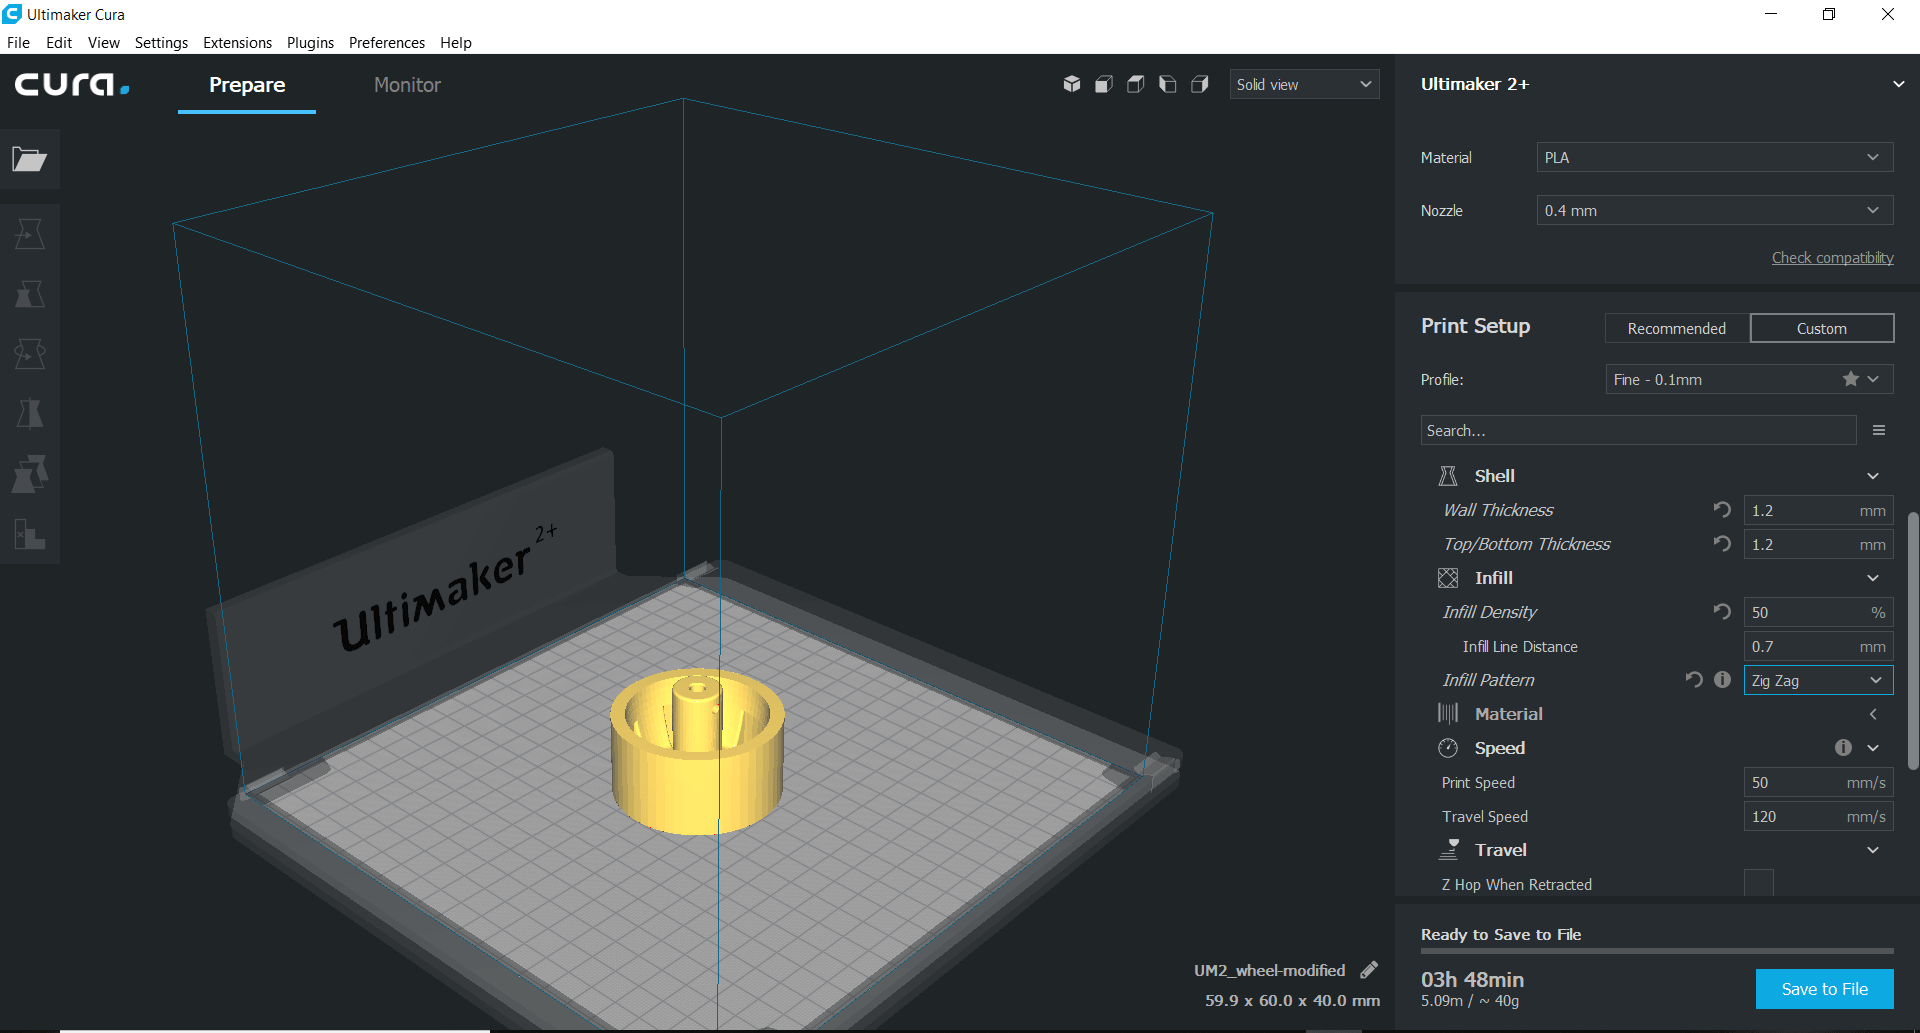Collapse the Travel settings category

coord(1873,850)
